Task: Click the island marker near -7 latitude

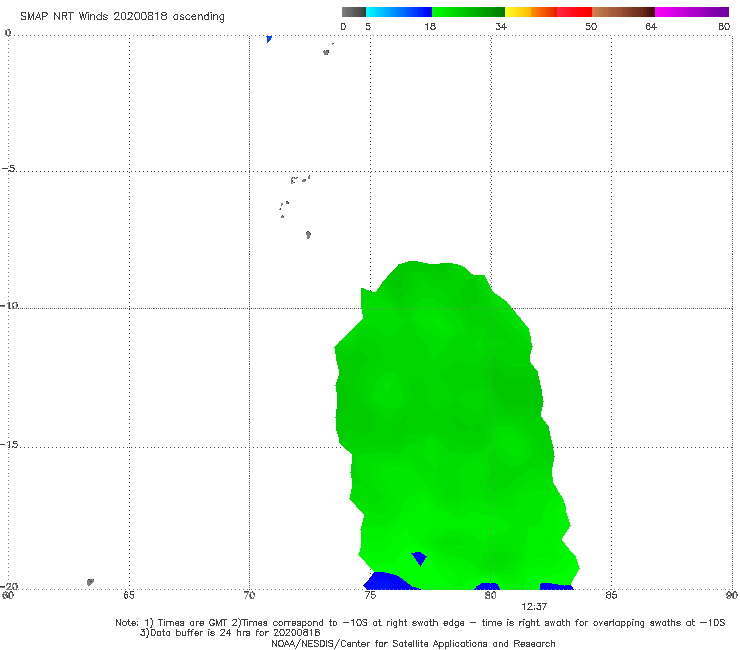Action: (308, 234)
